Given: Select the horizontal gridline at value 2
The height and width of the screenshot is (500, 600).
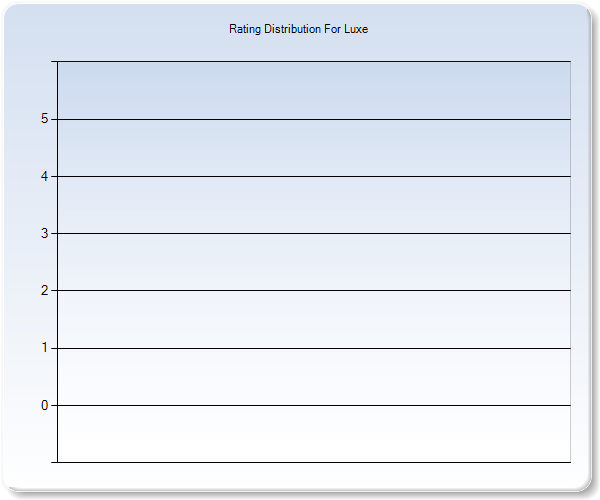Looking at the screenshot, I should coord(314,290).
